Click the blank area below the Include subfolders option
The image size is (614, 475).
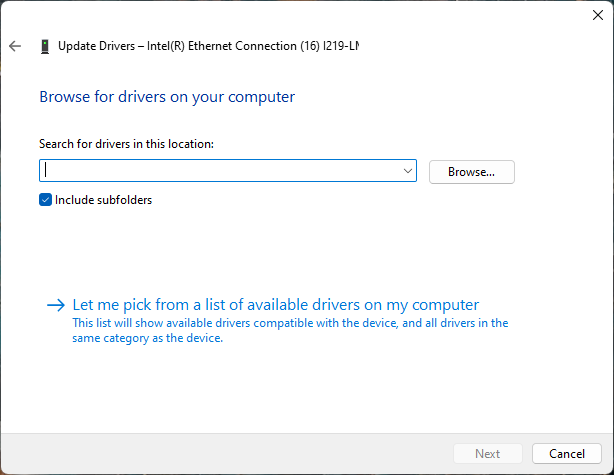point(250,250)
